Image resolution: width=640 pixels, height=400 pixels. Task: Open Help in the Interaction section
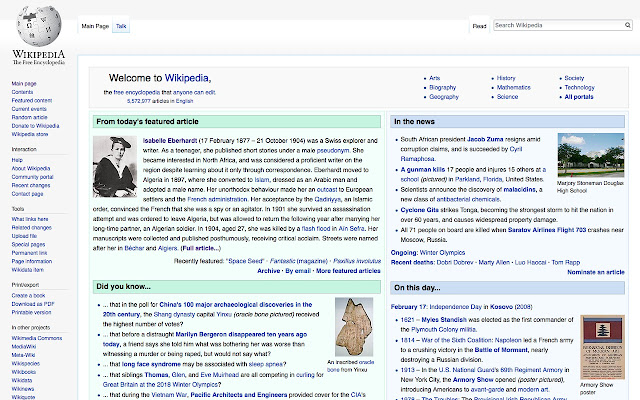coord(17,160)
